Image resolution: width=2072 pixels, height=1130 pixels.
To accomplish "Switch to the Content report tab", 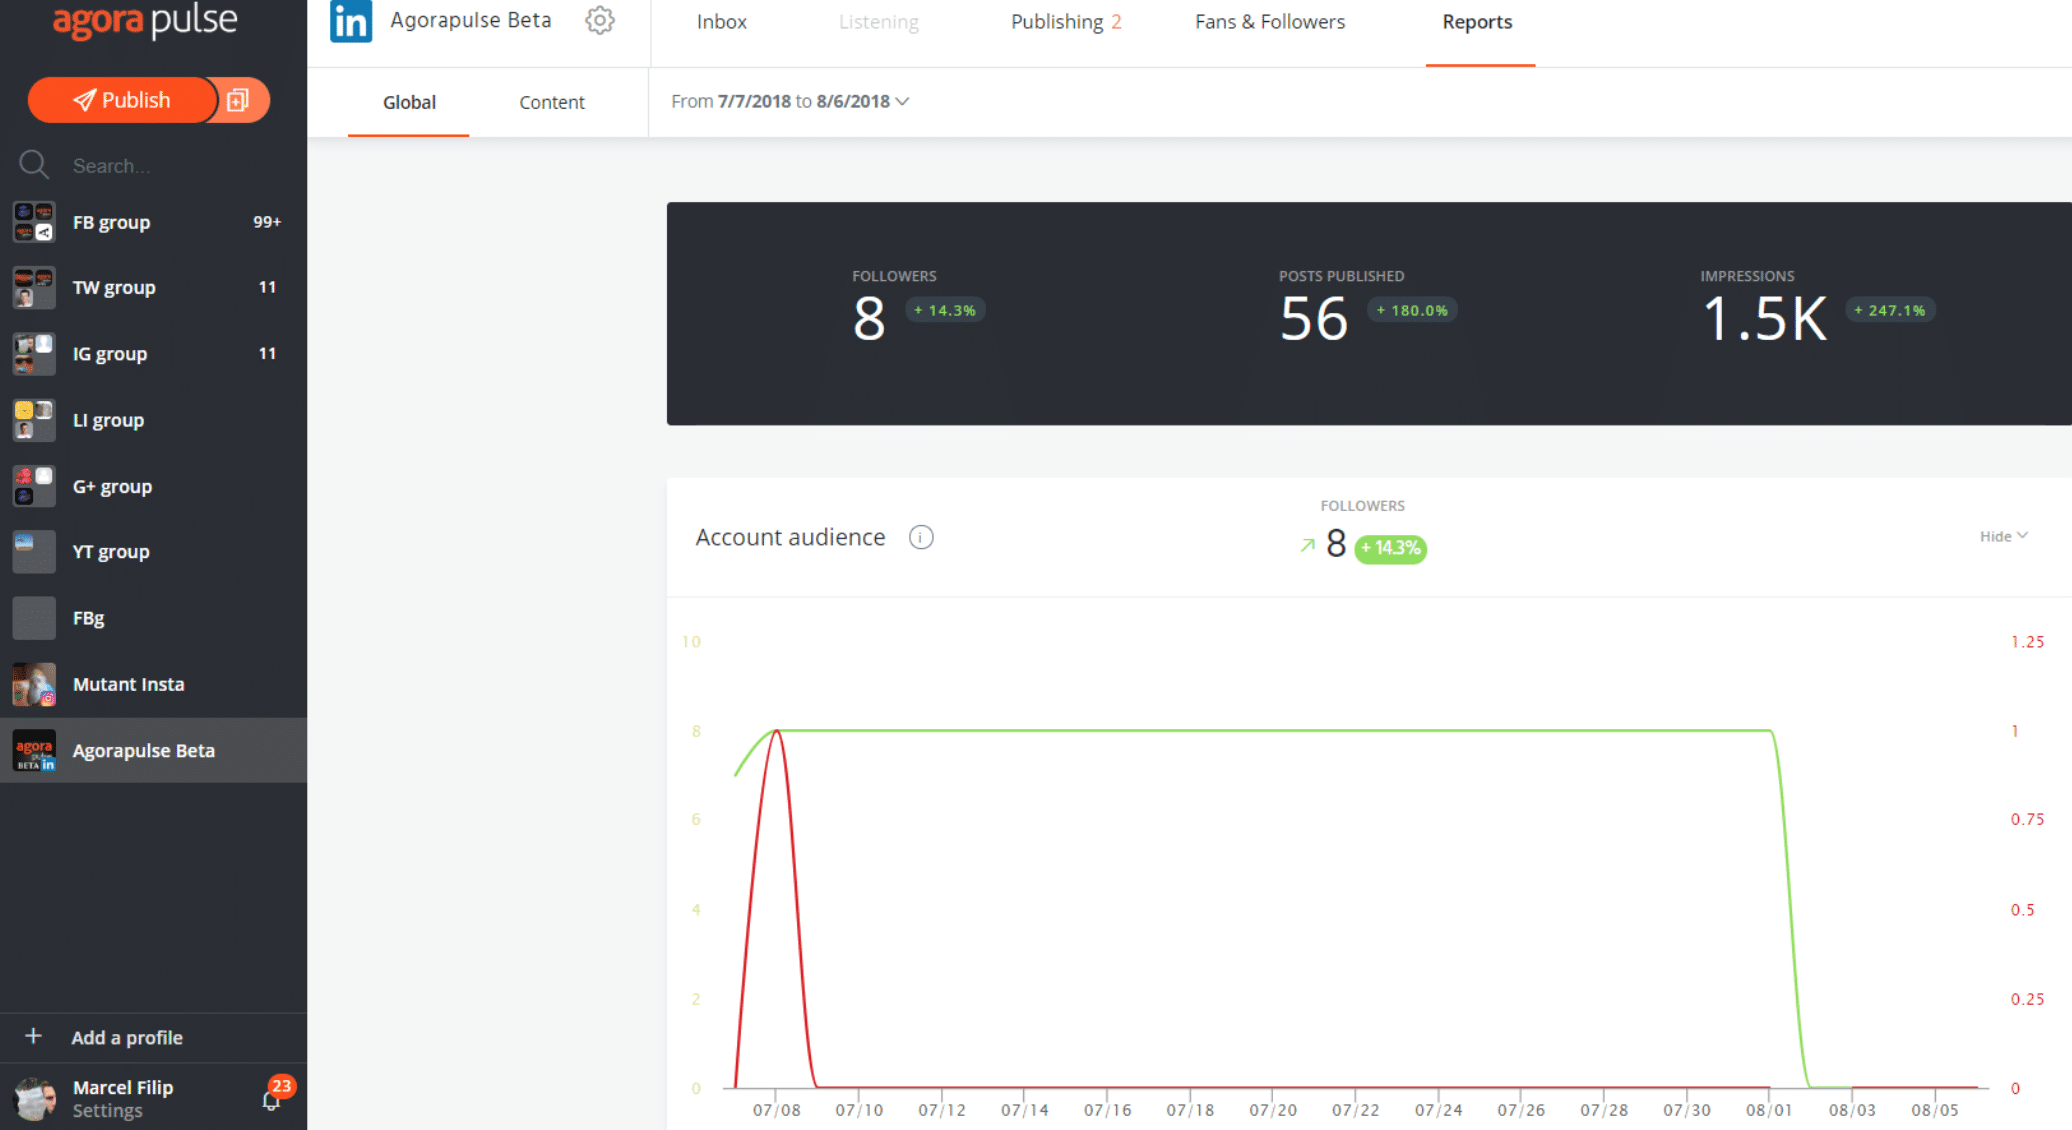I will pos(552,102).
